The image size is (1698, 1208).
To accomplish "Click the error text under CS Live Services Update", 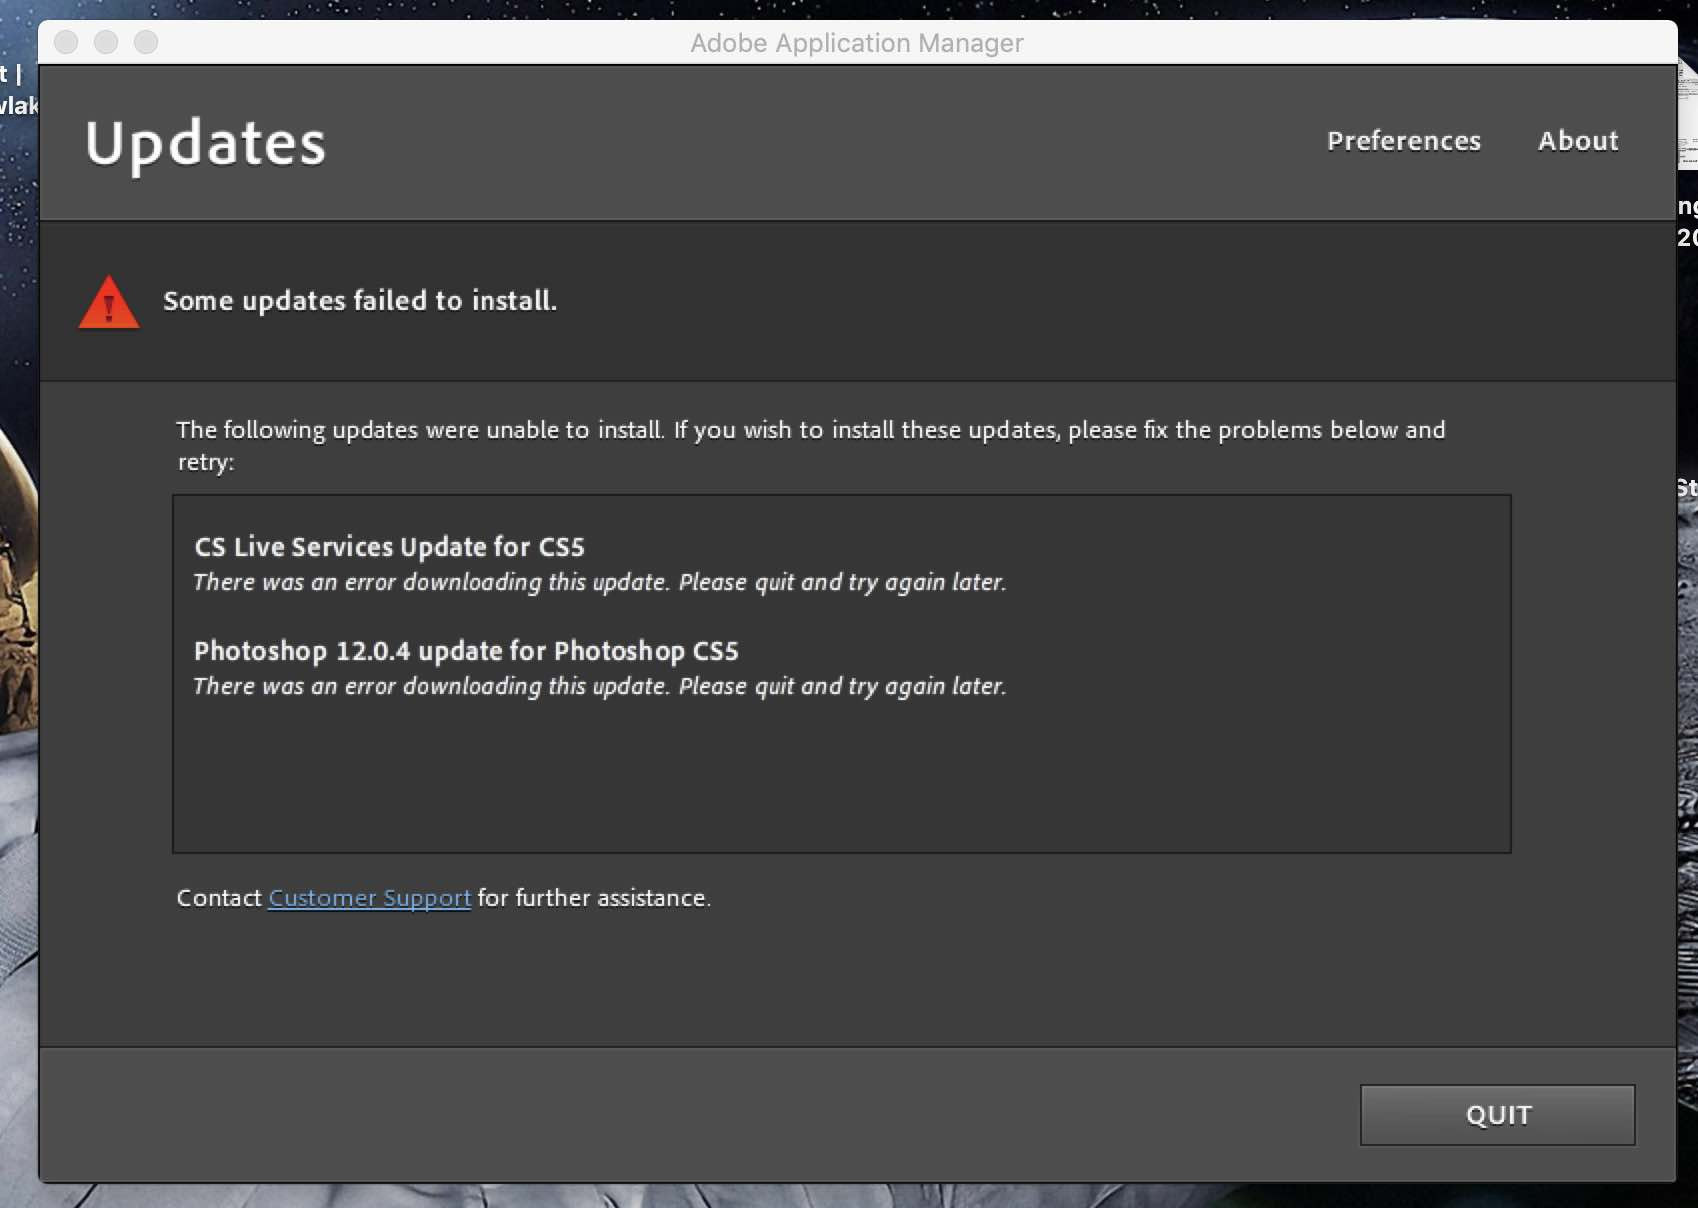I will 600,583.
